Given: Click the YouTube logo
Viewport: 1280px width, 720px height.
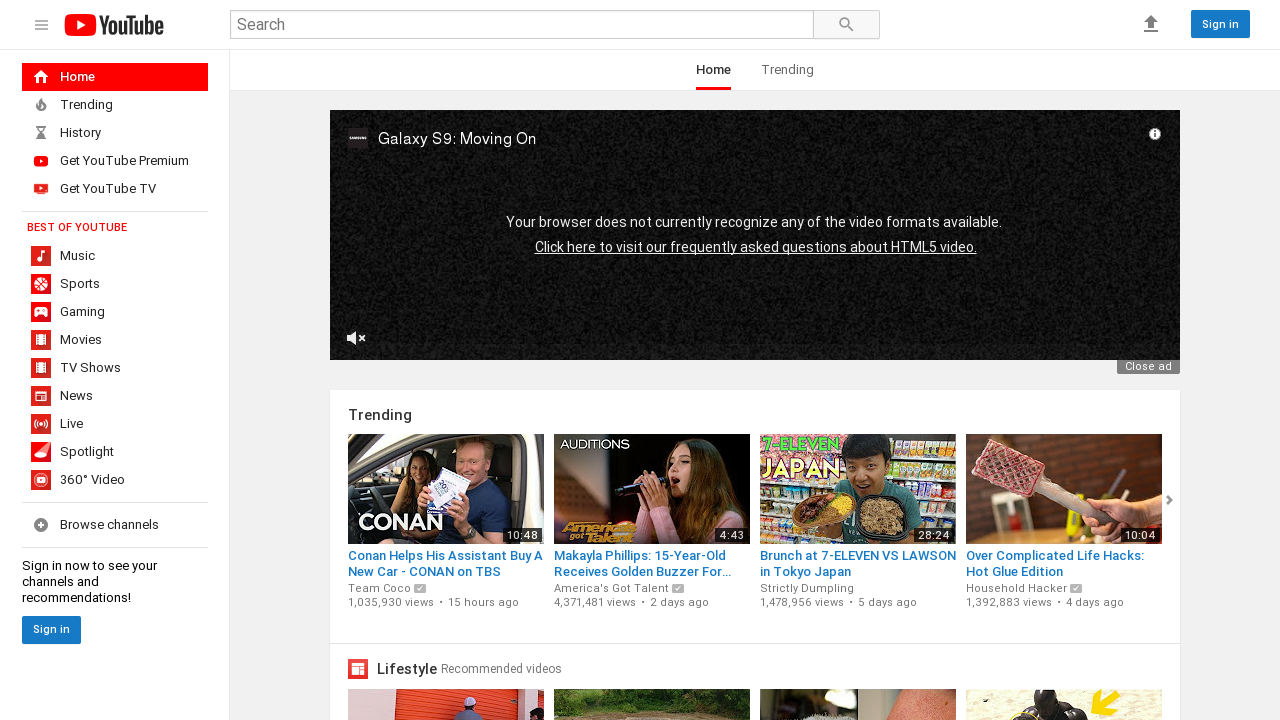Looking at the screenshot, I should [x=114, y=25].
